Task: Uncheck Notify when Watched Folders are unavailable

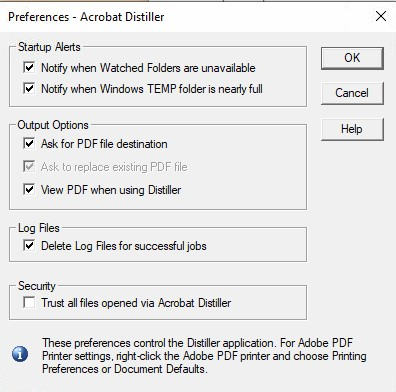Action: coord(29,67)
